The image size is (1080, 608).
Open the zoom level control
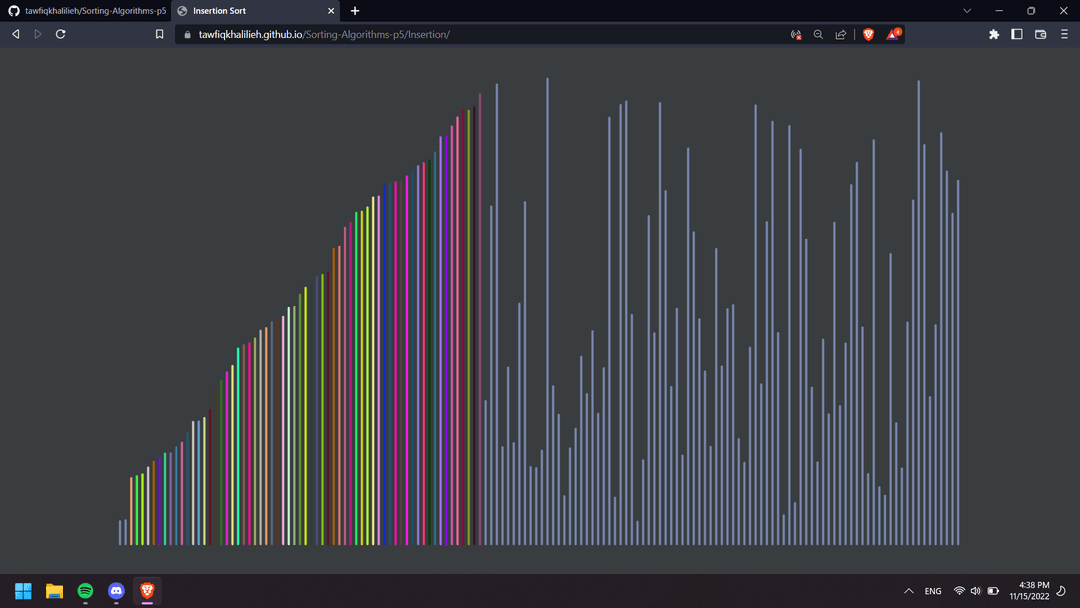tap(818, 34)
